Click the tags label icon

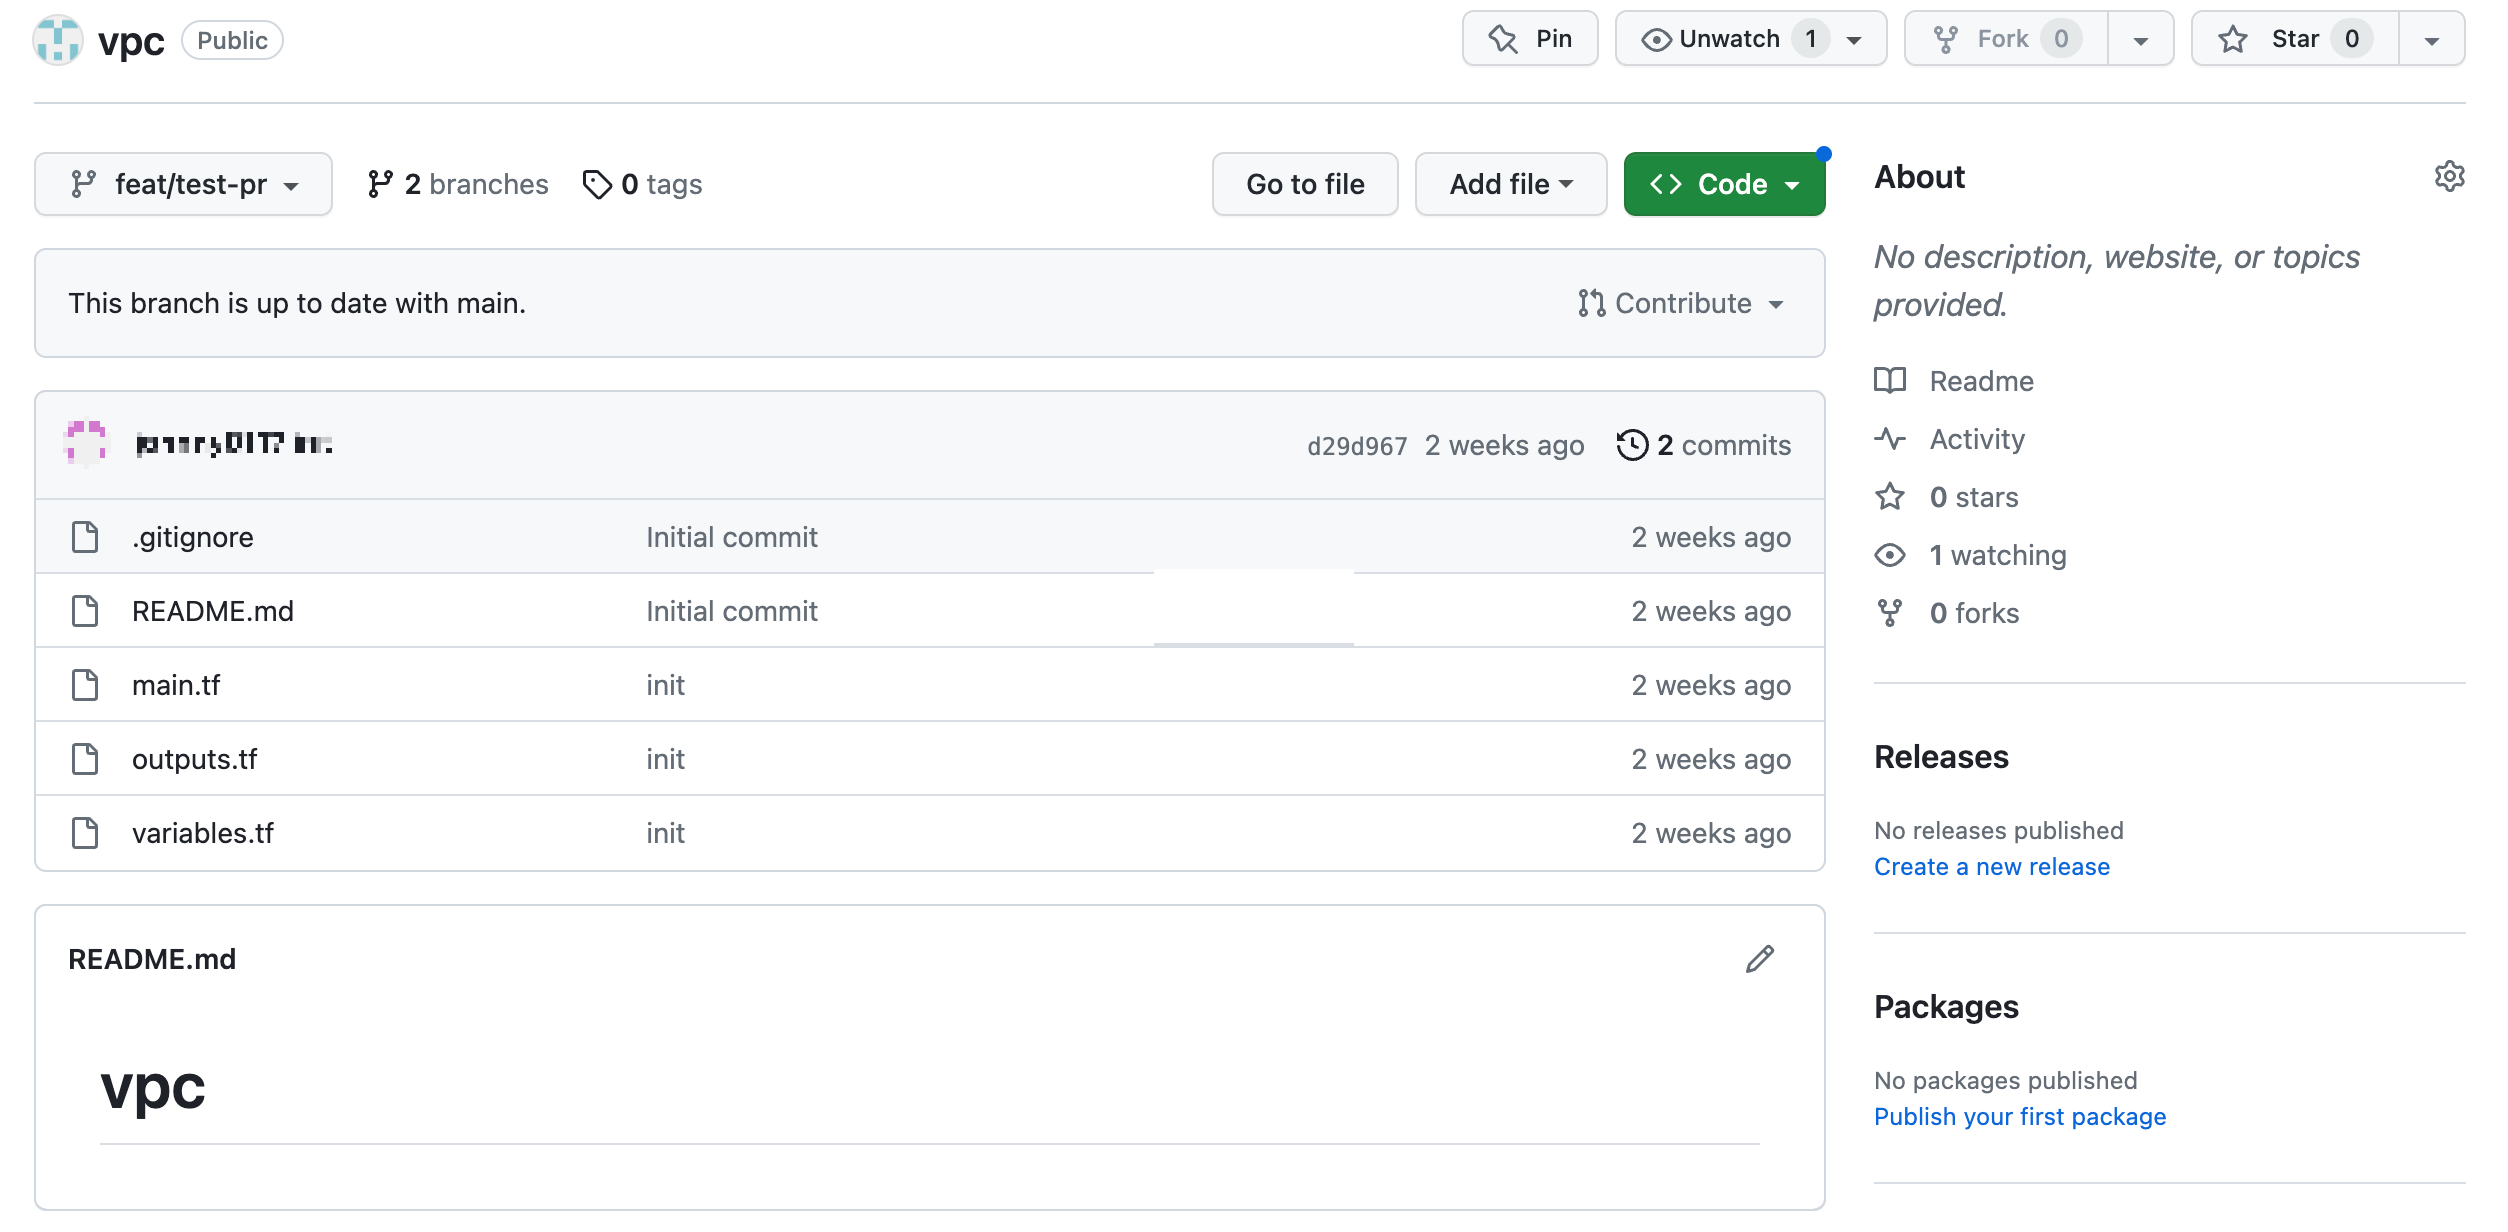pos(597,184)
